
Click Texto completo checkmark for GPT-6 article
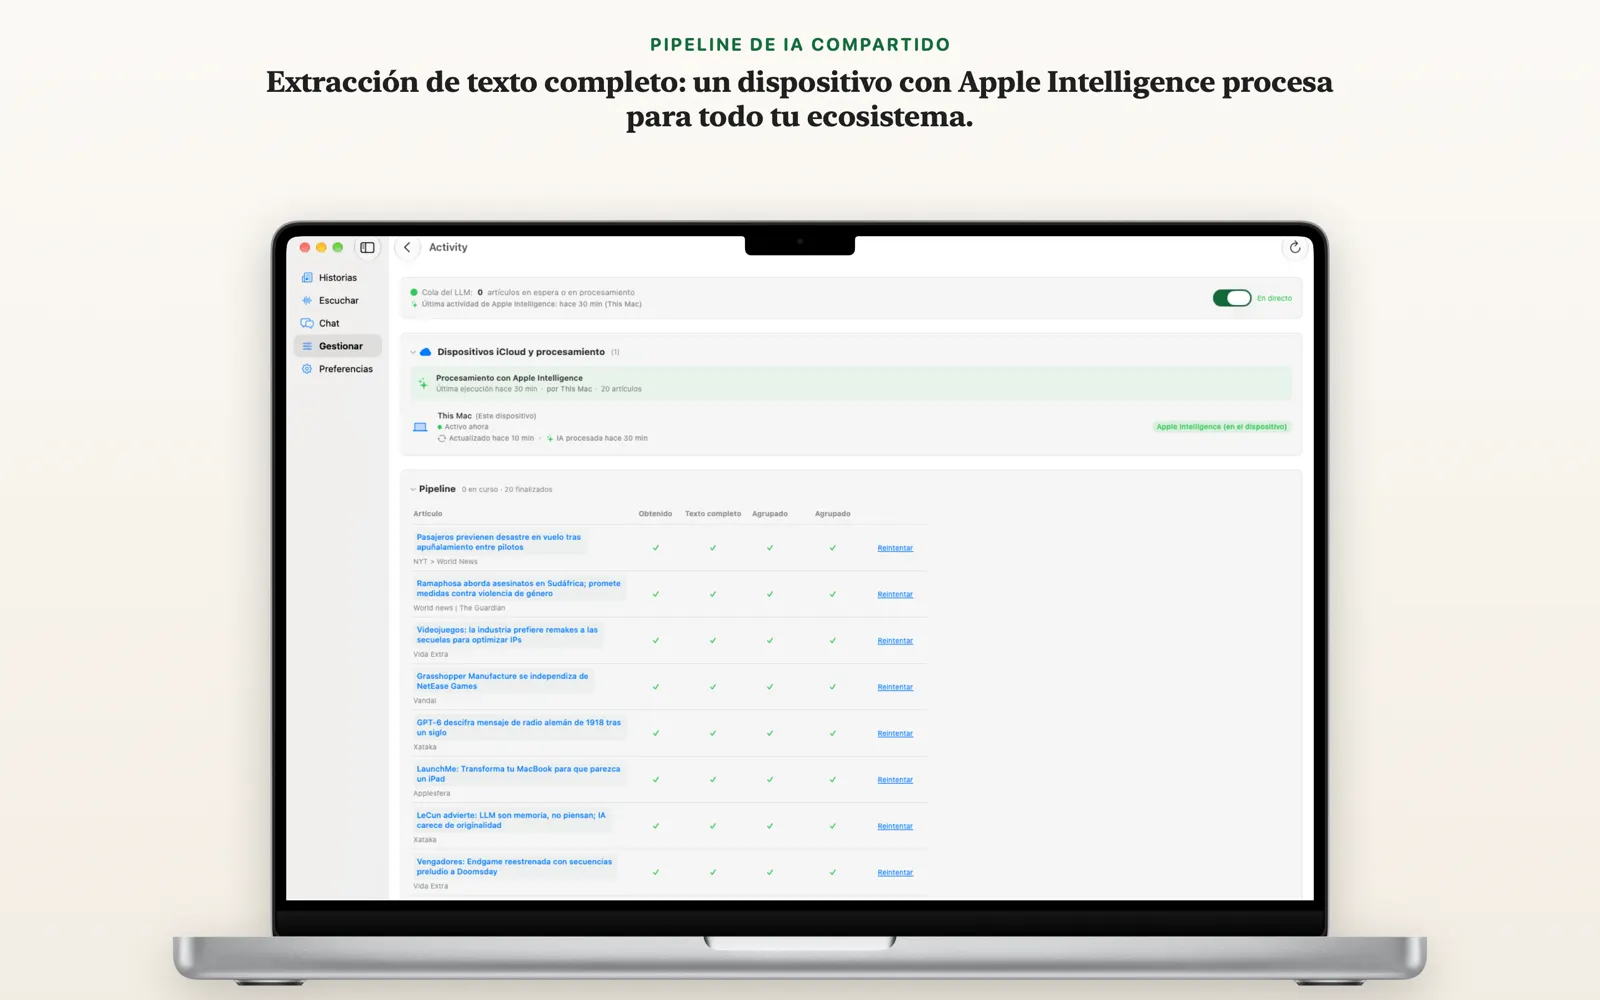click(713, 733)
